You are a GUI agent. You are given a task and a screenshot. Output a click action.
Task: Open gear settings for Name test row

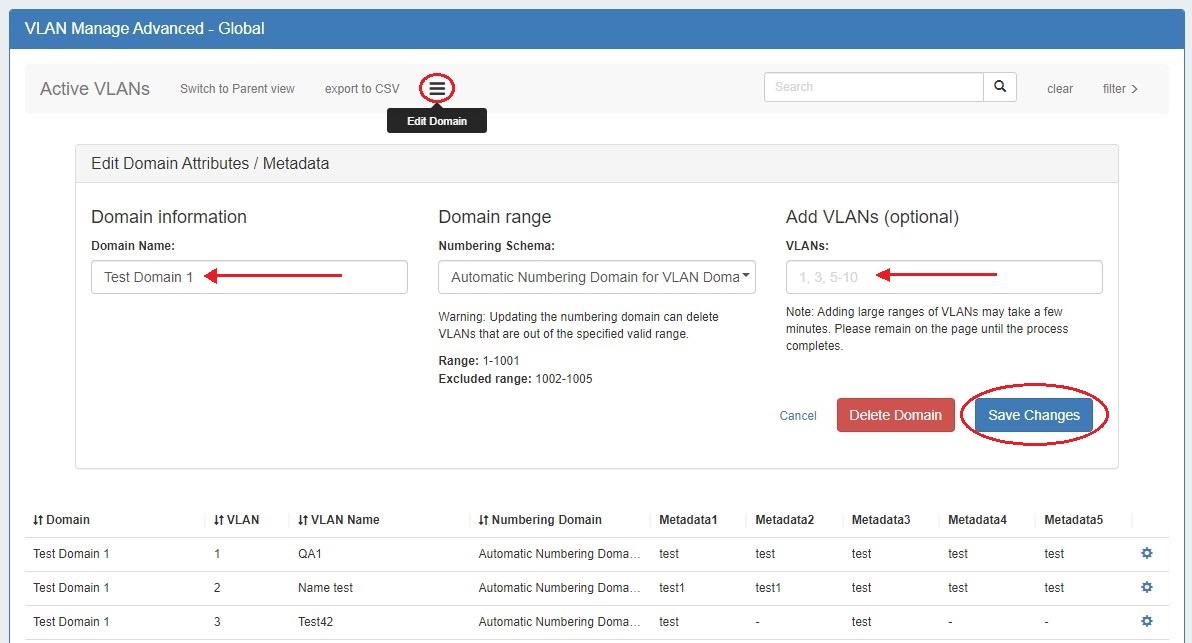coord(1147,587)
